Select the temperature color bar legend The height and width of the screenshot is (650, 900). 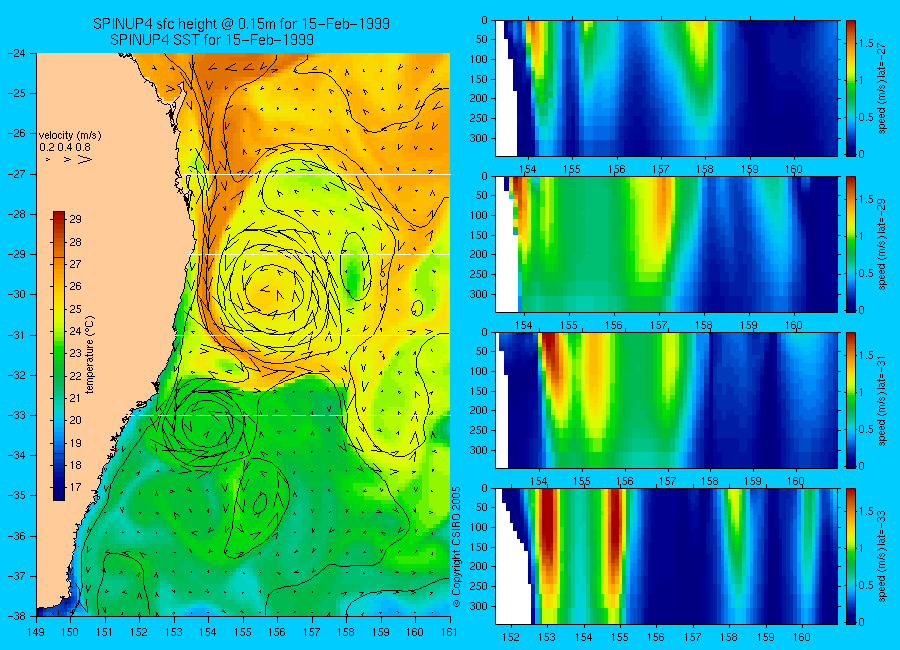[59, 356]
